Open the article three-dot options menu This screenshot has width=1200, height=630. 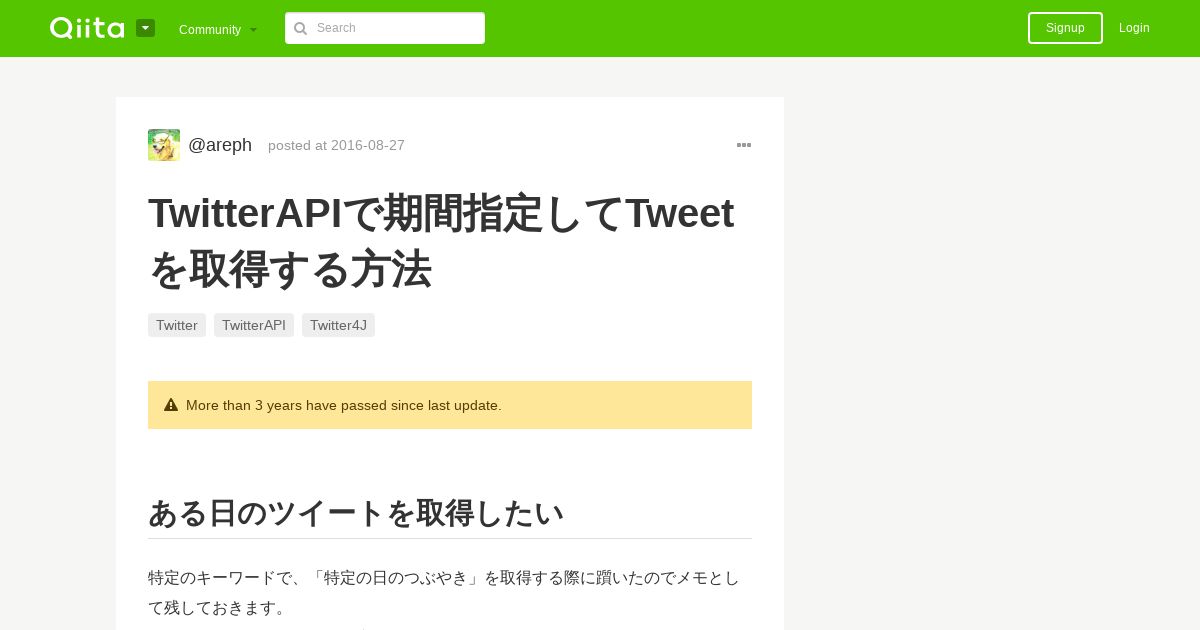point(744,145)
